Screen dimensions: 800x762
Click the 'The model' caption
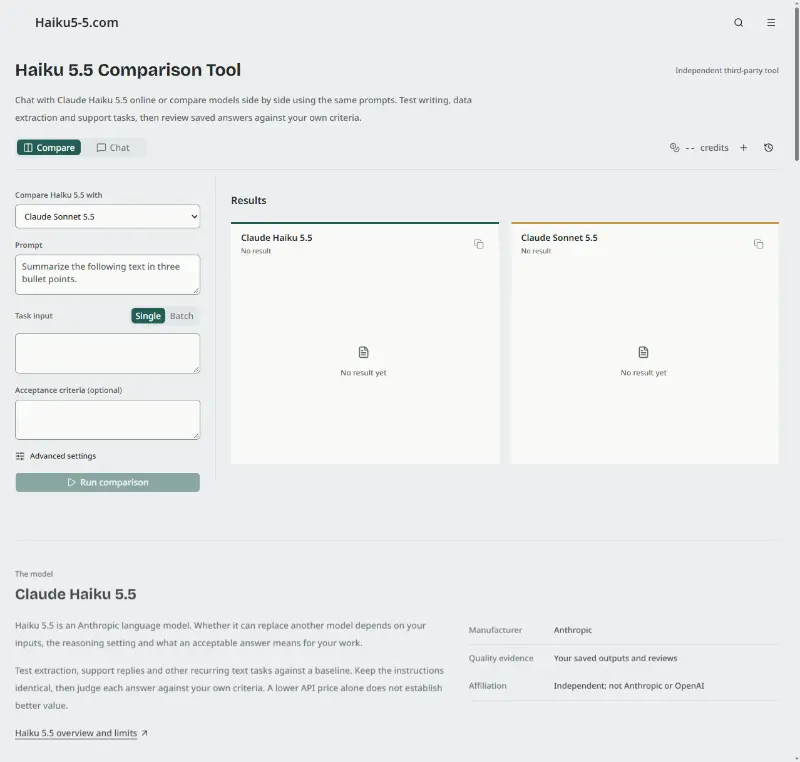pos(34,574)
